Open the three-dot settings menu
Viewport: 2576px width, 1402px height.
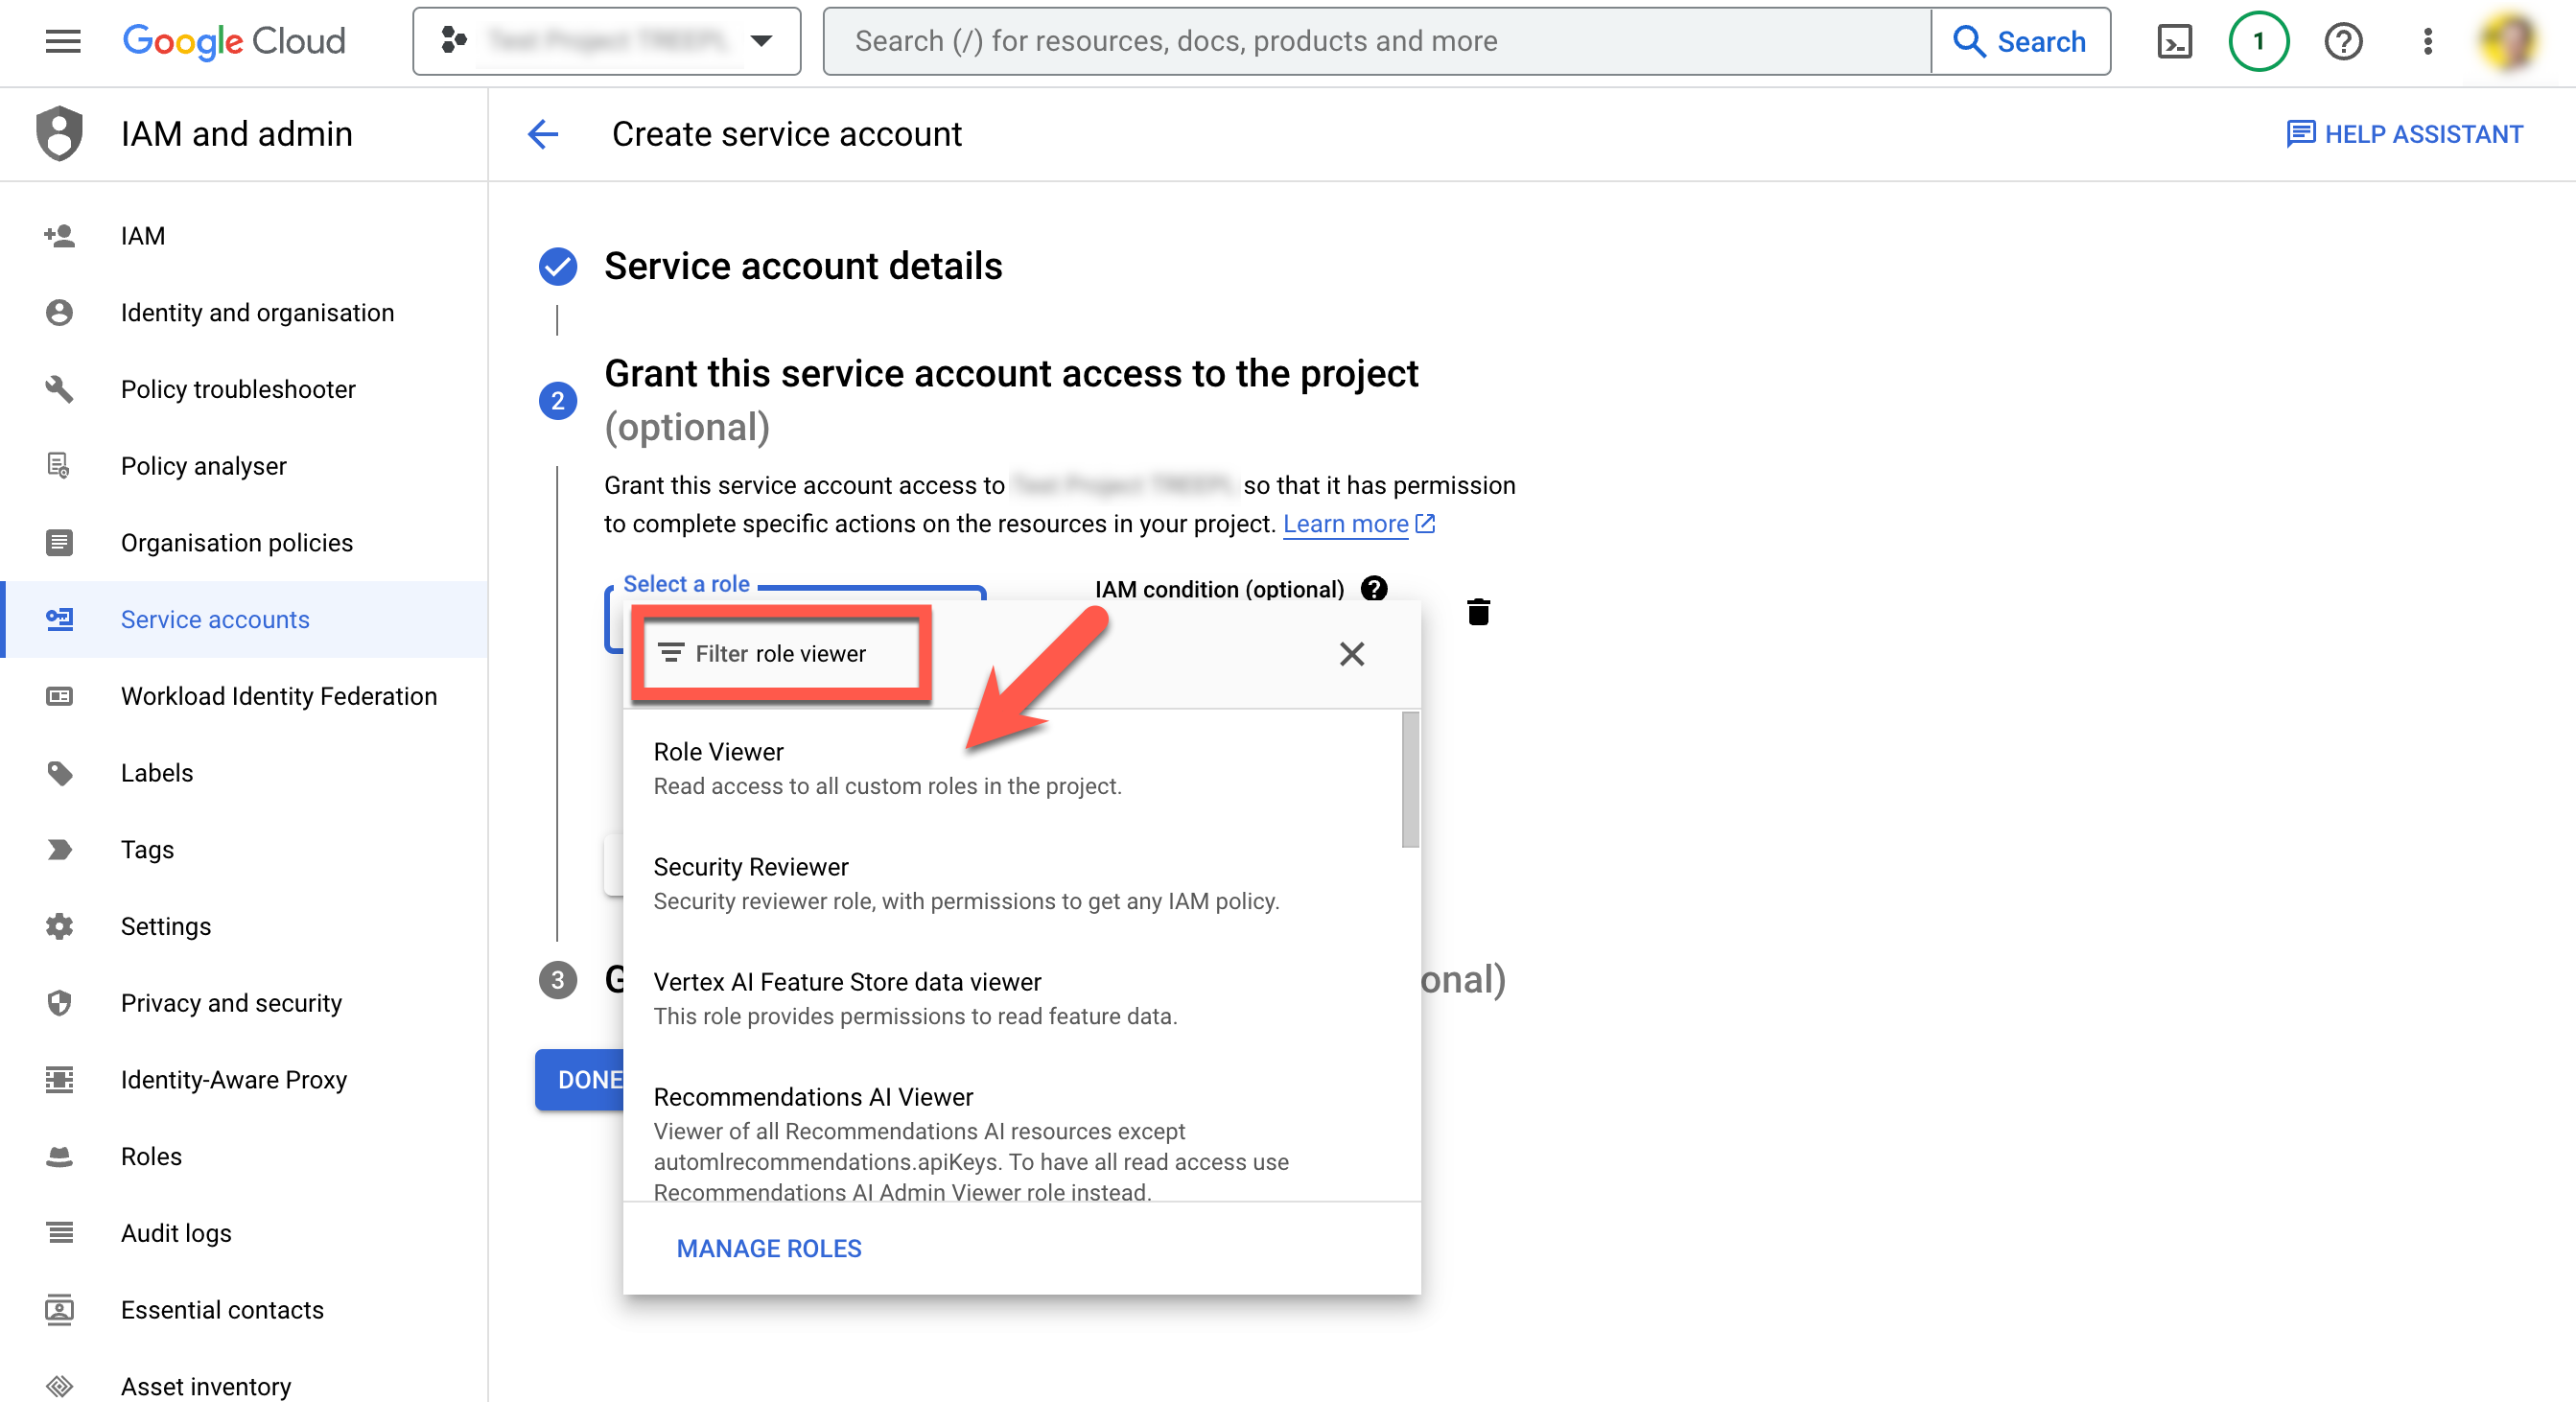click(2427, 41)
